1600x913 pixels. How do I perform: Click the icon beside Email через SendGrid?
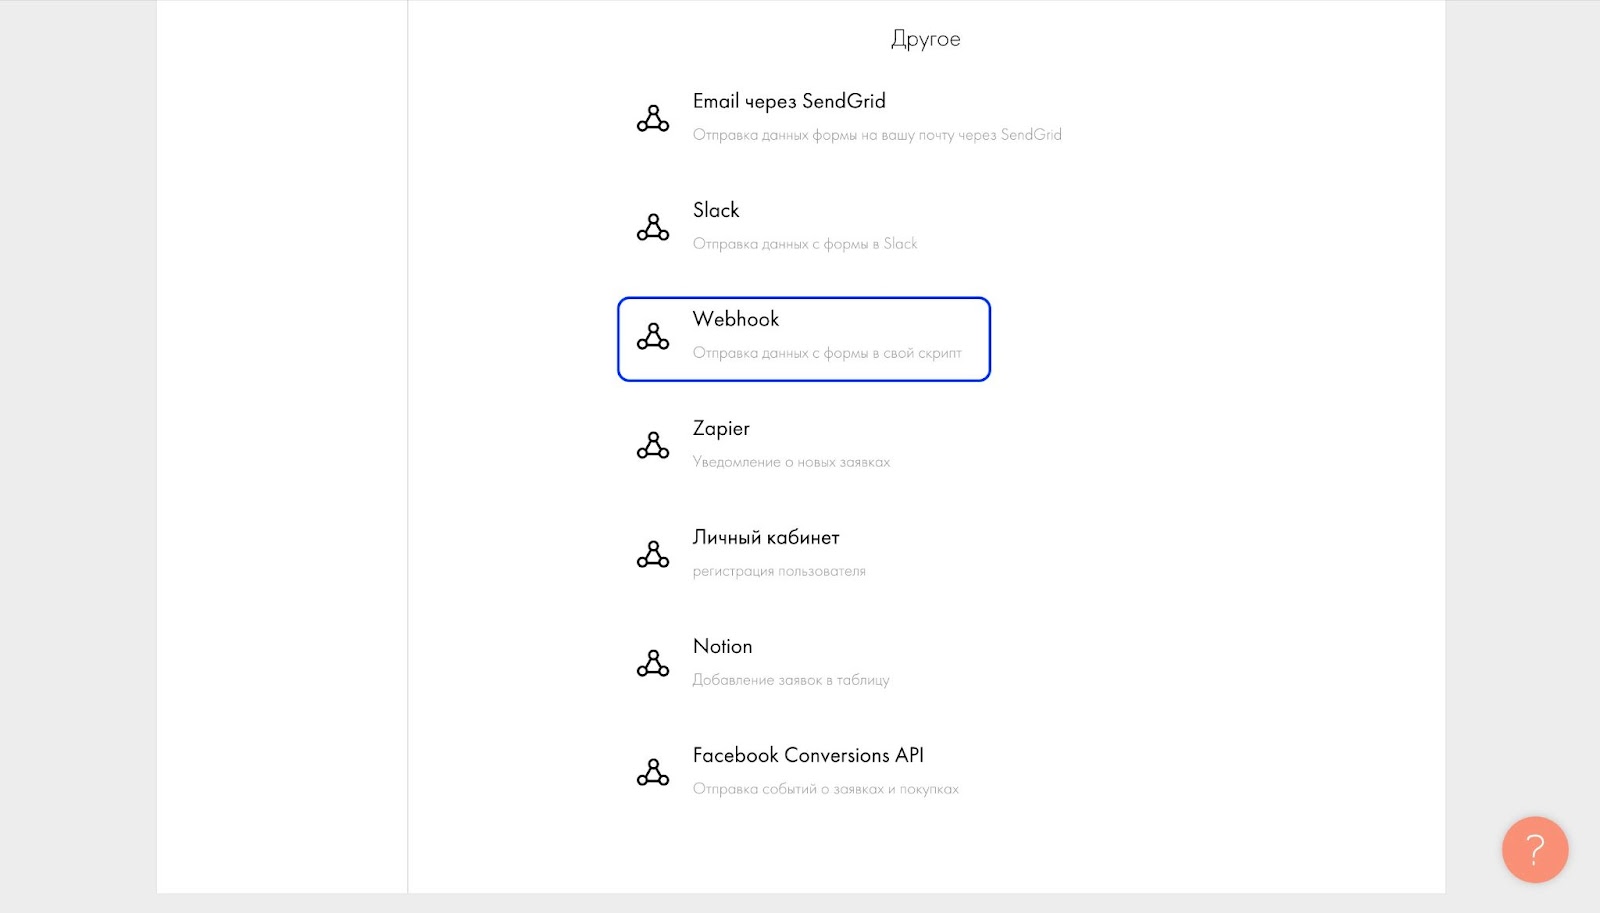pos(653,118)
